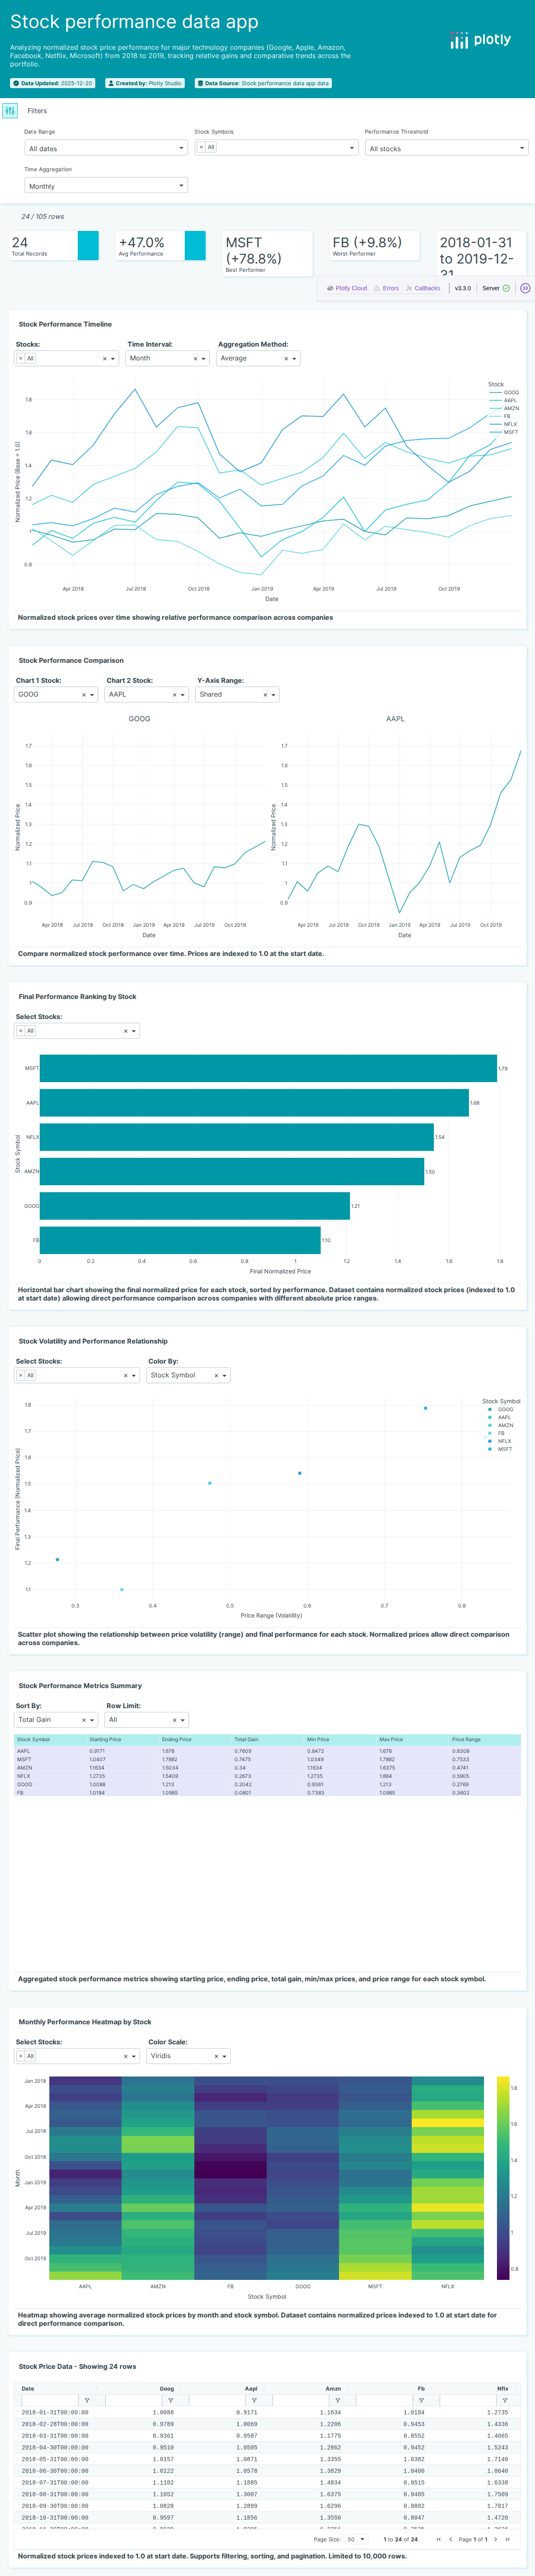Toggle GOOG trace in timeline legend

tap(504, 392)
